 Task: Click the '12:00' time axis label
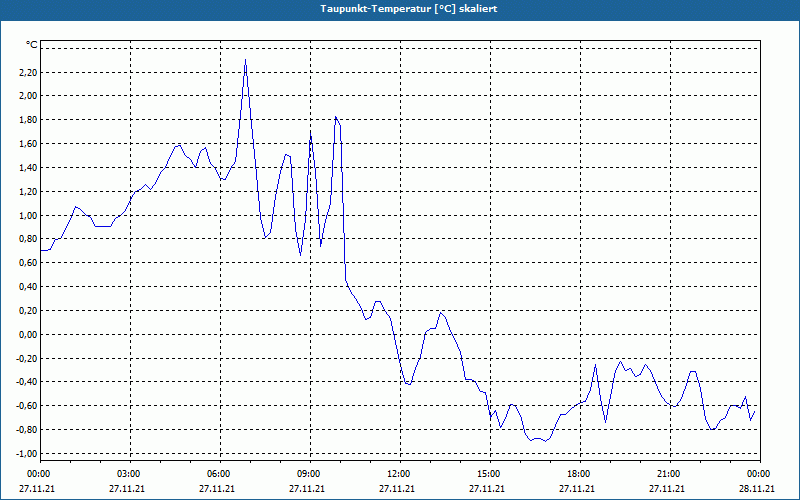(400, 474)
